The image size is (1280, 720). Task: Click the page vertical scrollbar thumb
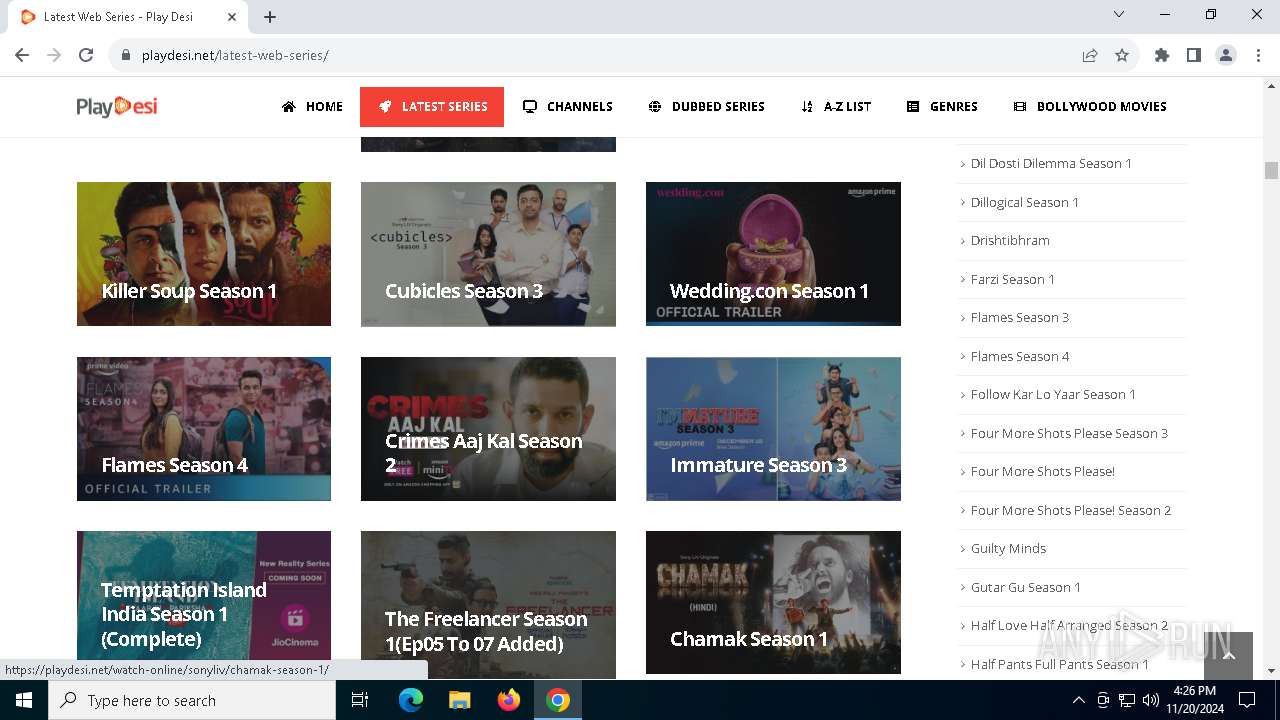point(1271,171)
